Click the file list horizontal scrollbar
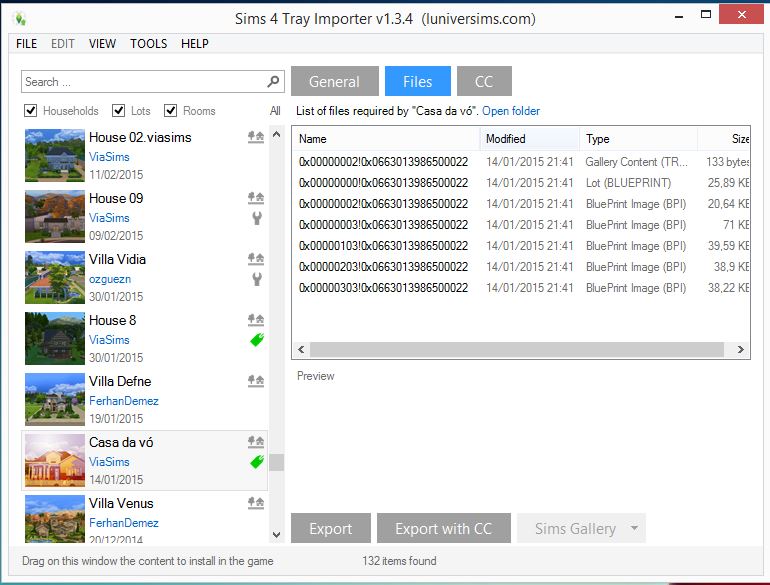770x585 pixels. tap(517, 349)
